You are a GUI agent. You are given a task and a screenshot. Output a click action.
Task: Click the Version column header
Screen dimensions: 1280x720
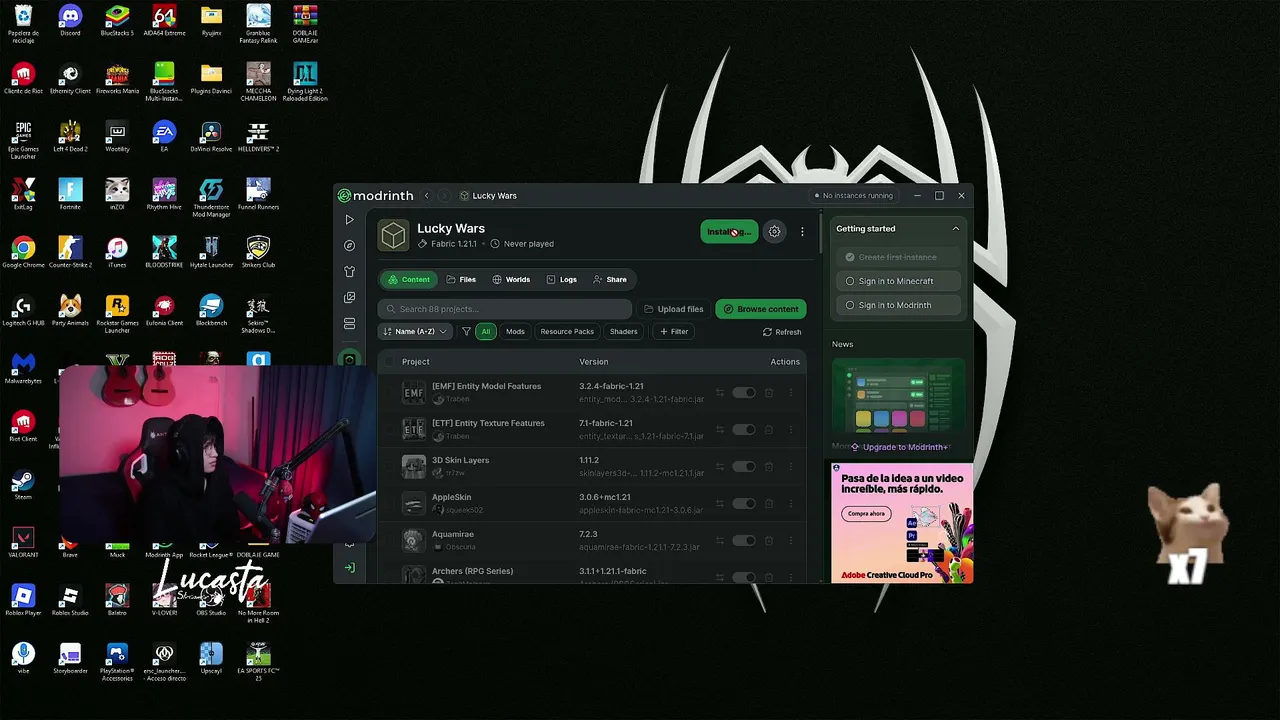[x=593, y=362]
